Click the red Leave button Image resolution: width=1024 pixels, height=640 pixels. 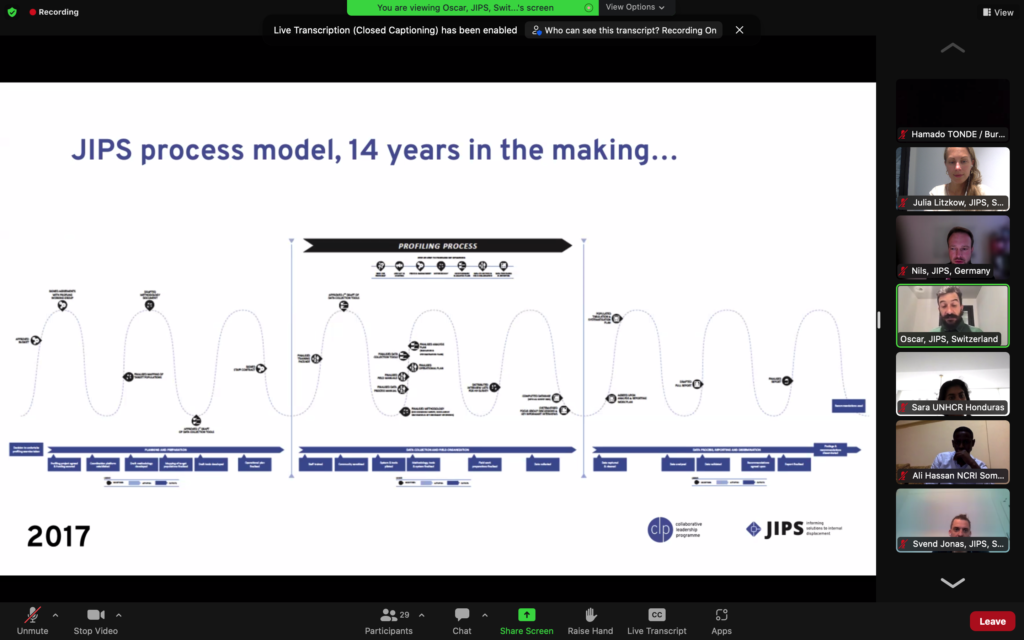point(992,620)
